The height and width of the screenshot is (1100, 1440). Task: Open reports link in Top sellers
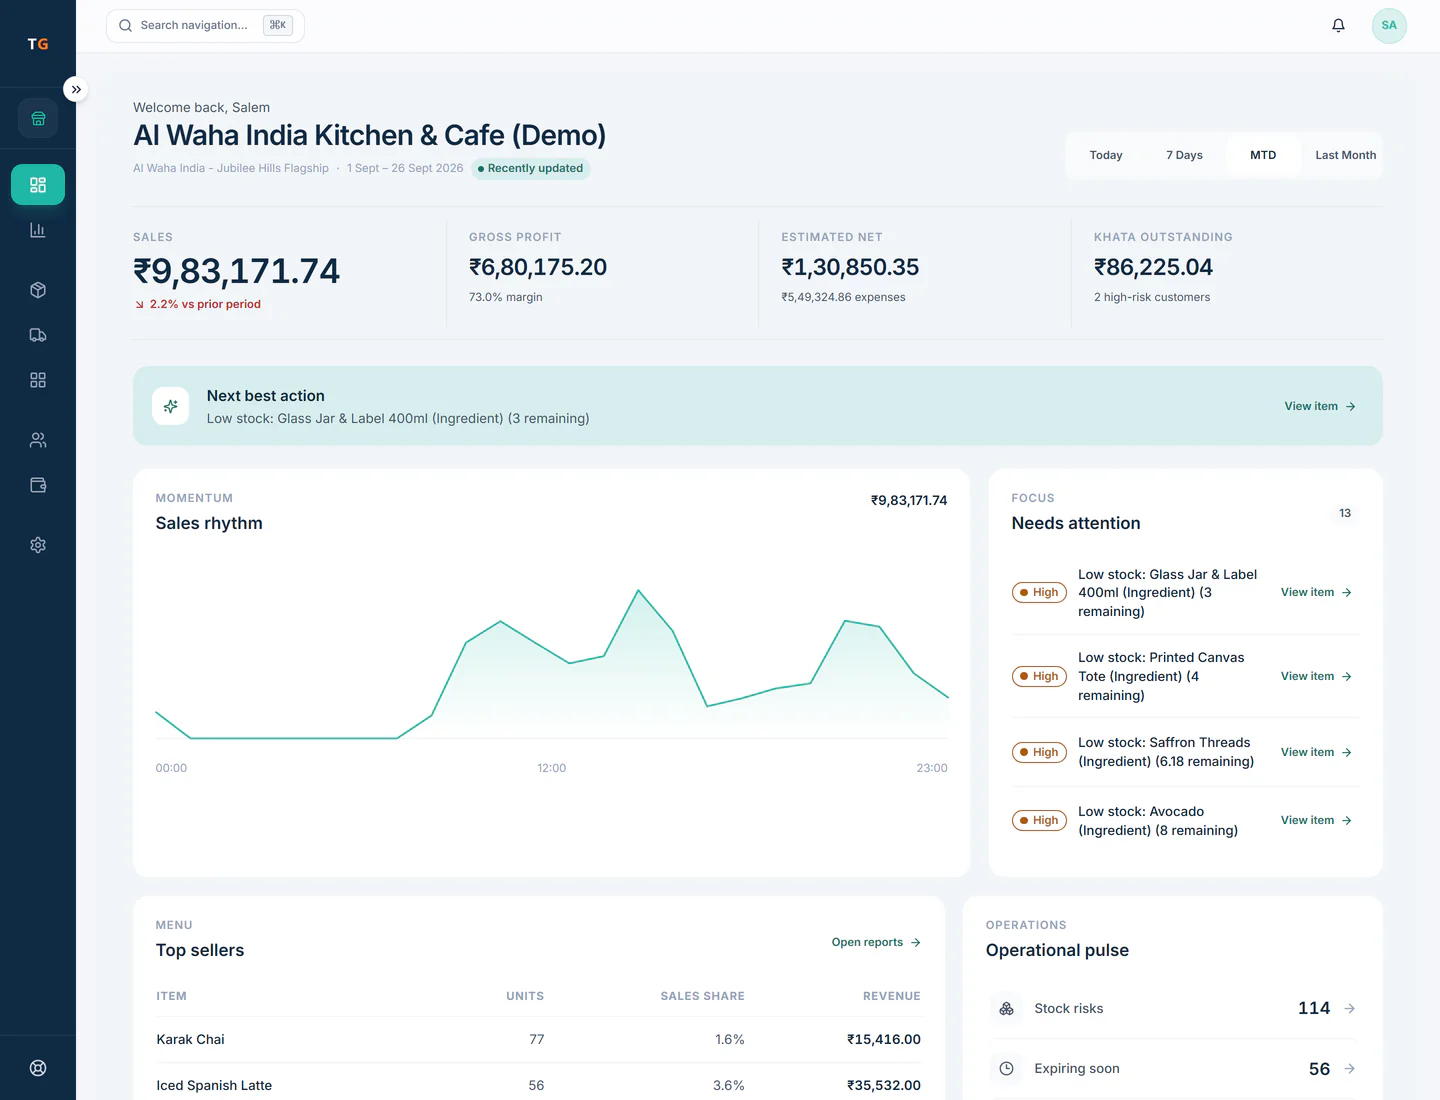876,942
